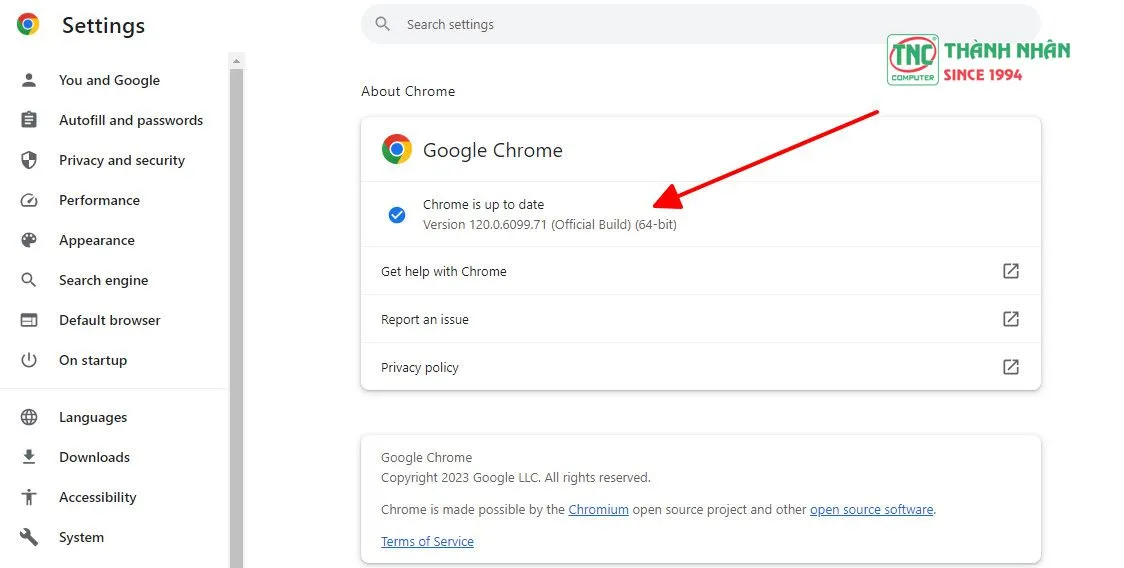Click the magnifier icon beside Search engine

[x=29, y=280]
